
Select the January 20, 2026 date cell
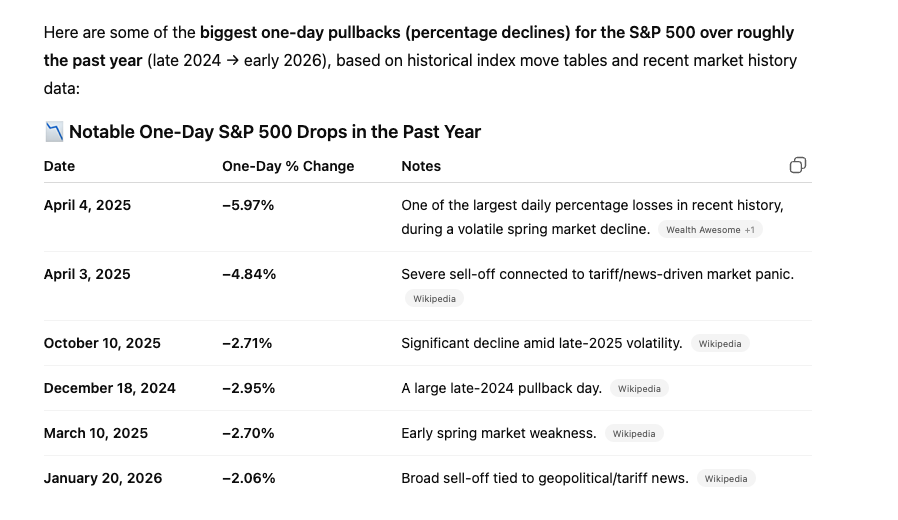[103, 478]
